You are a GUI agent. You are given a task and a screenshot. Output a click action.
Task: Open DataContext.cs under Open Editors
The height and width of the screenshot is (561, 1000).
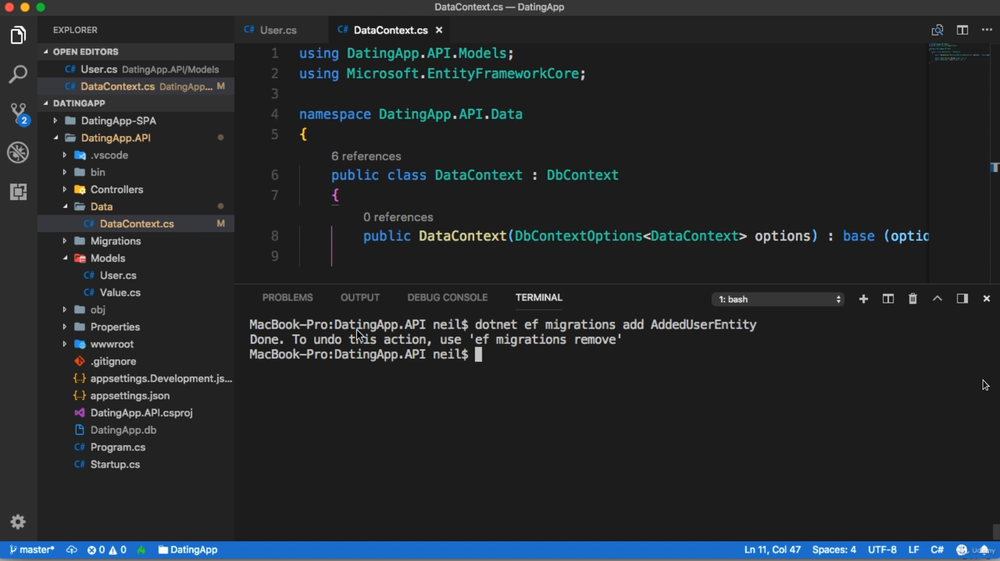click(136, 86)
